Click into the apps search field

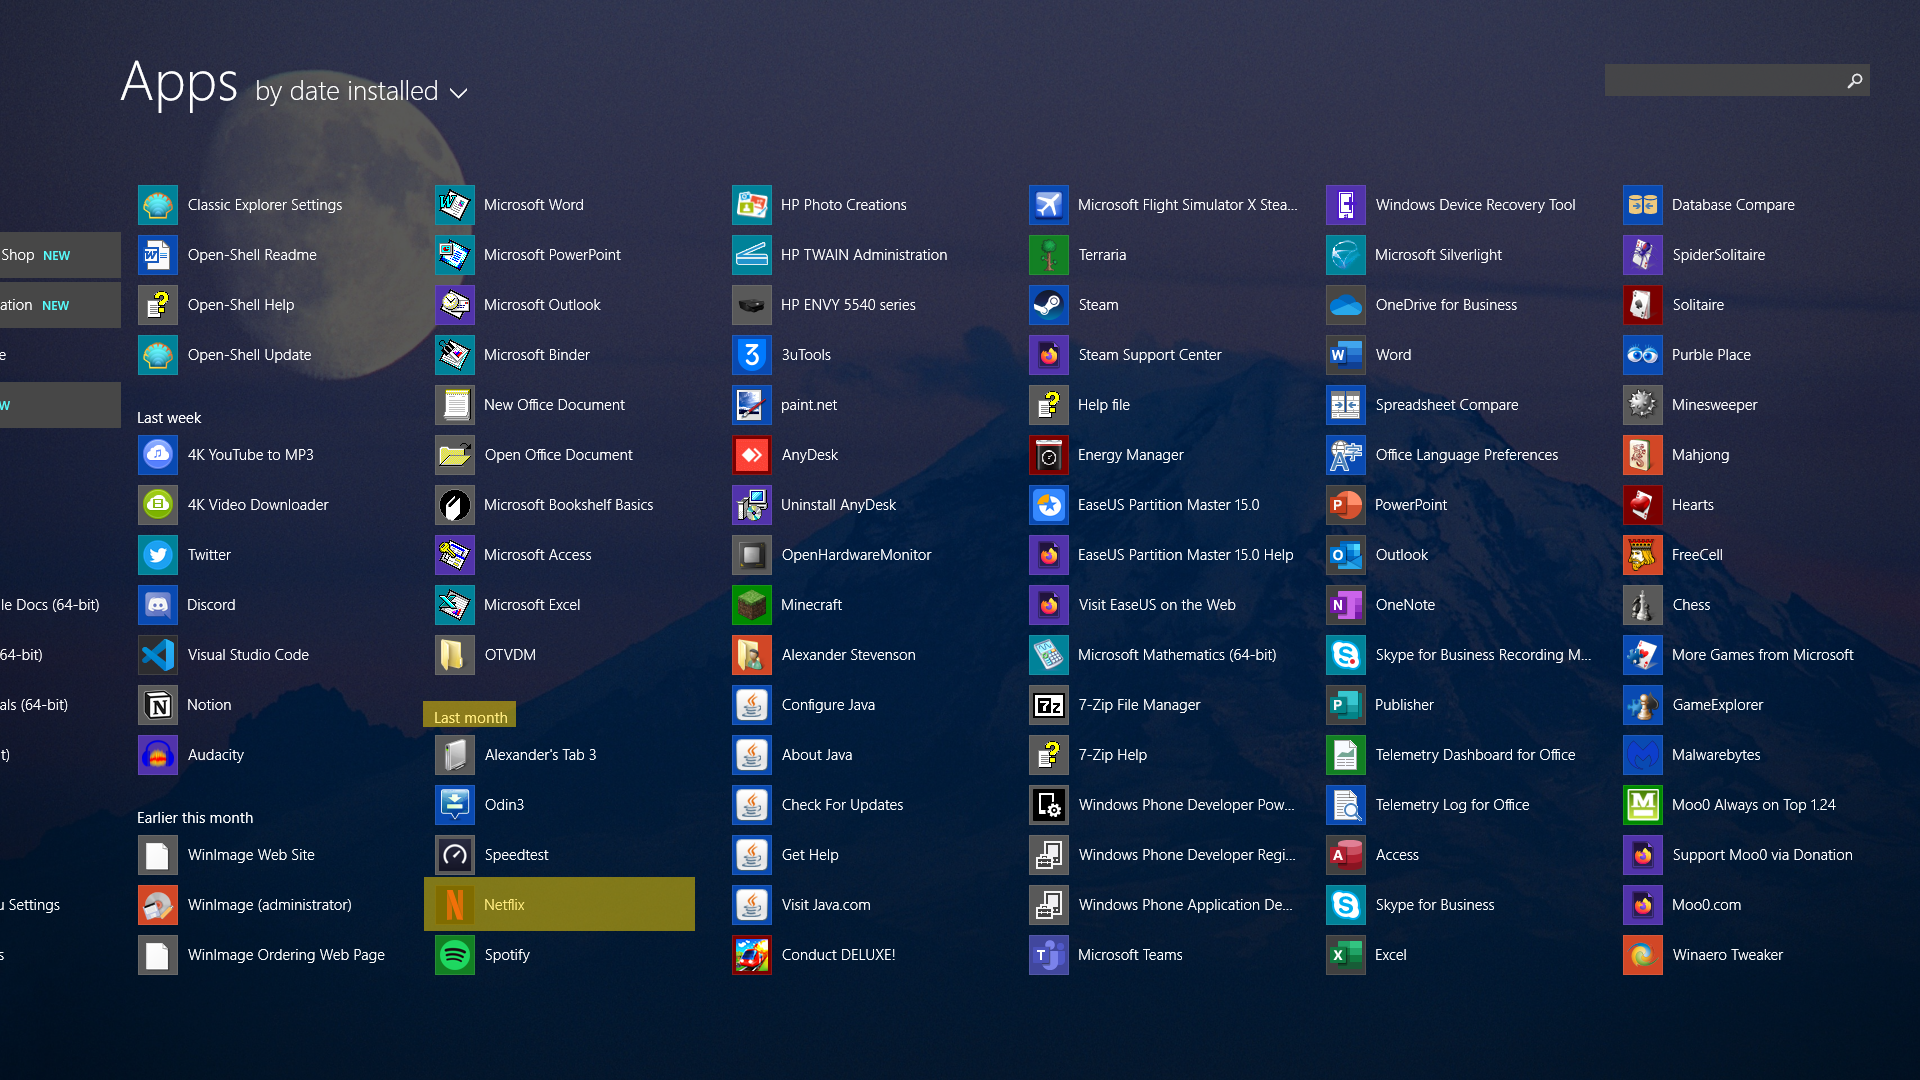pos(1722,80)
